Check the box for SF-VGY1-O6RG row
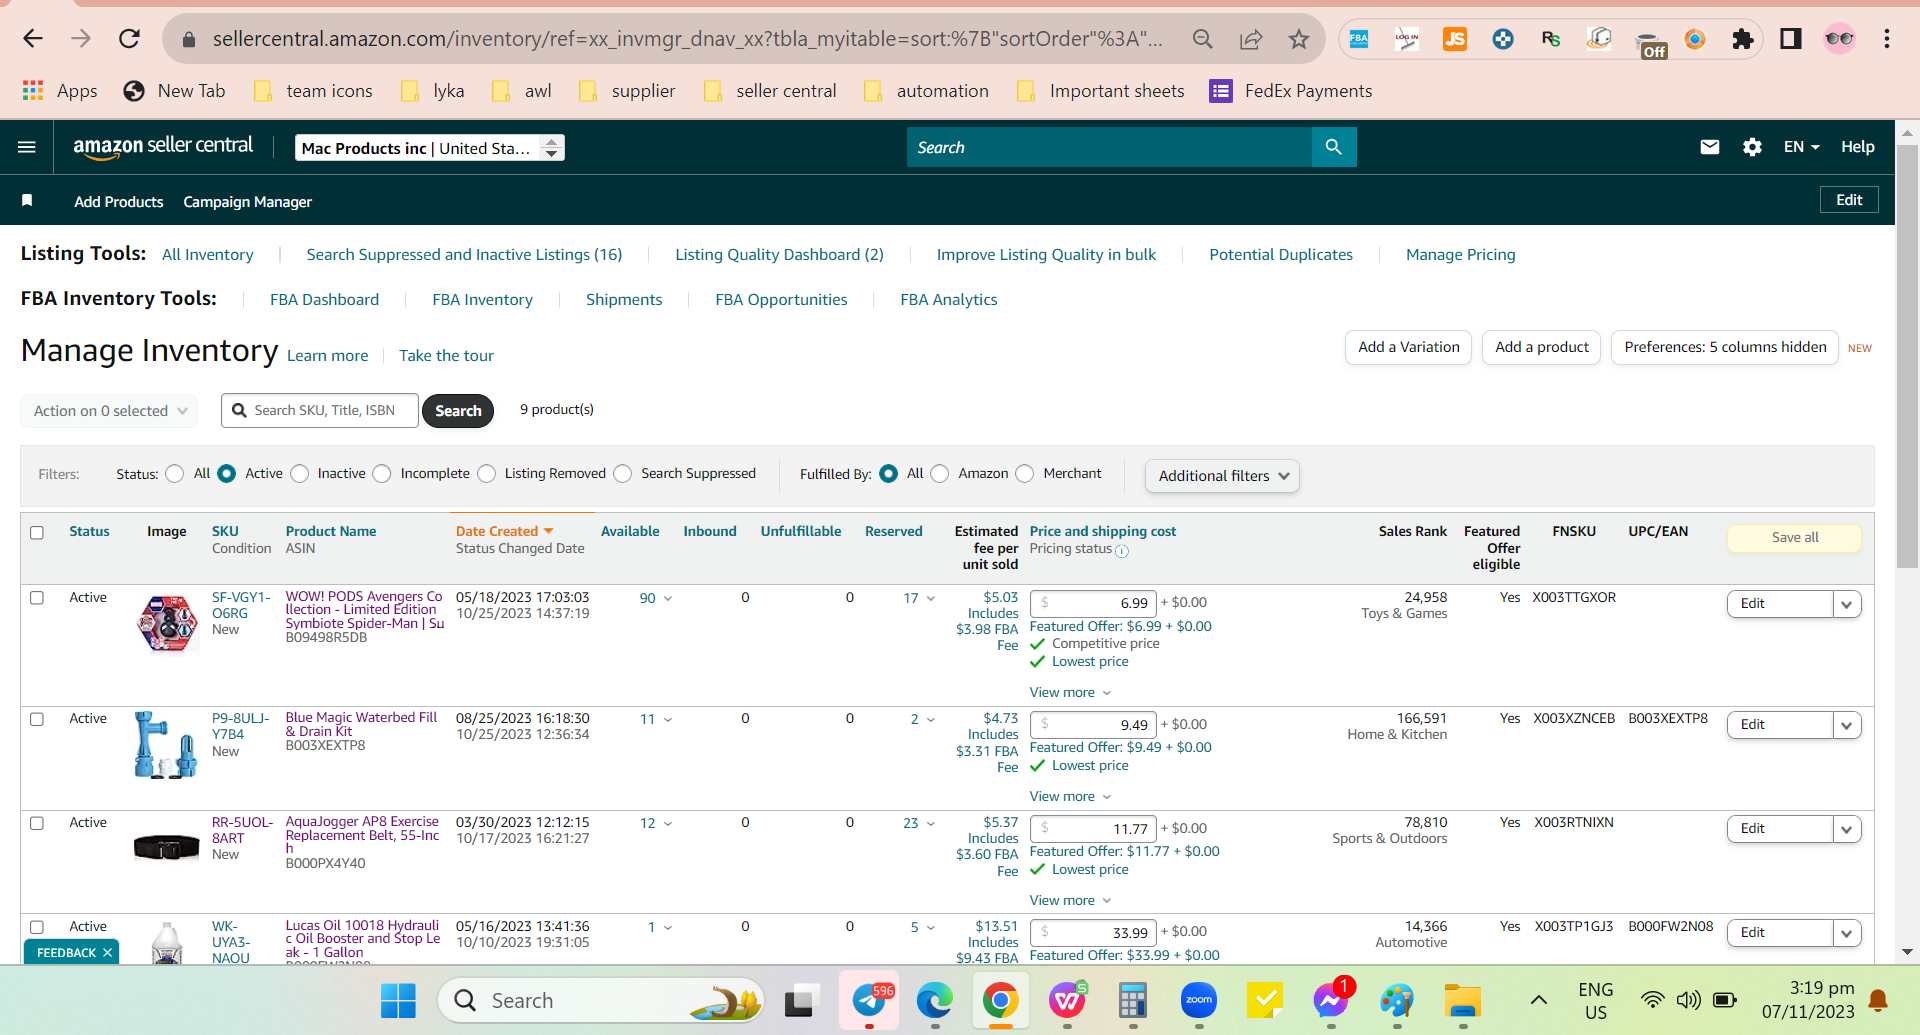Screen dimensions: 1920x1035 pyautogui.click(x=37, y=598)
